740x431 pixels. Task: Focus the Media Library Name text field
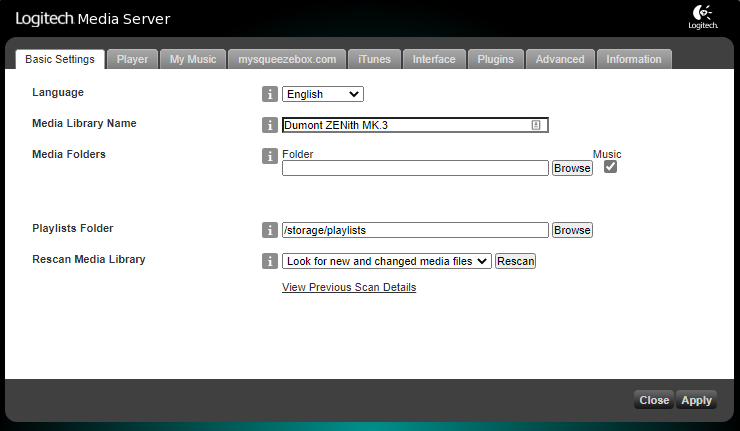tap(415, 125)
